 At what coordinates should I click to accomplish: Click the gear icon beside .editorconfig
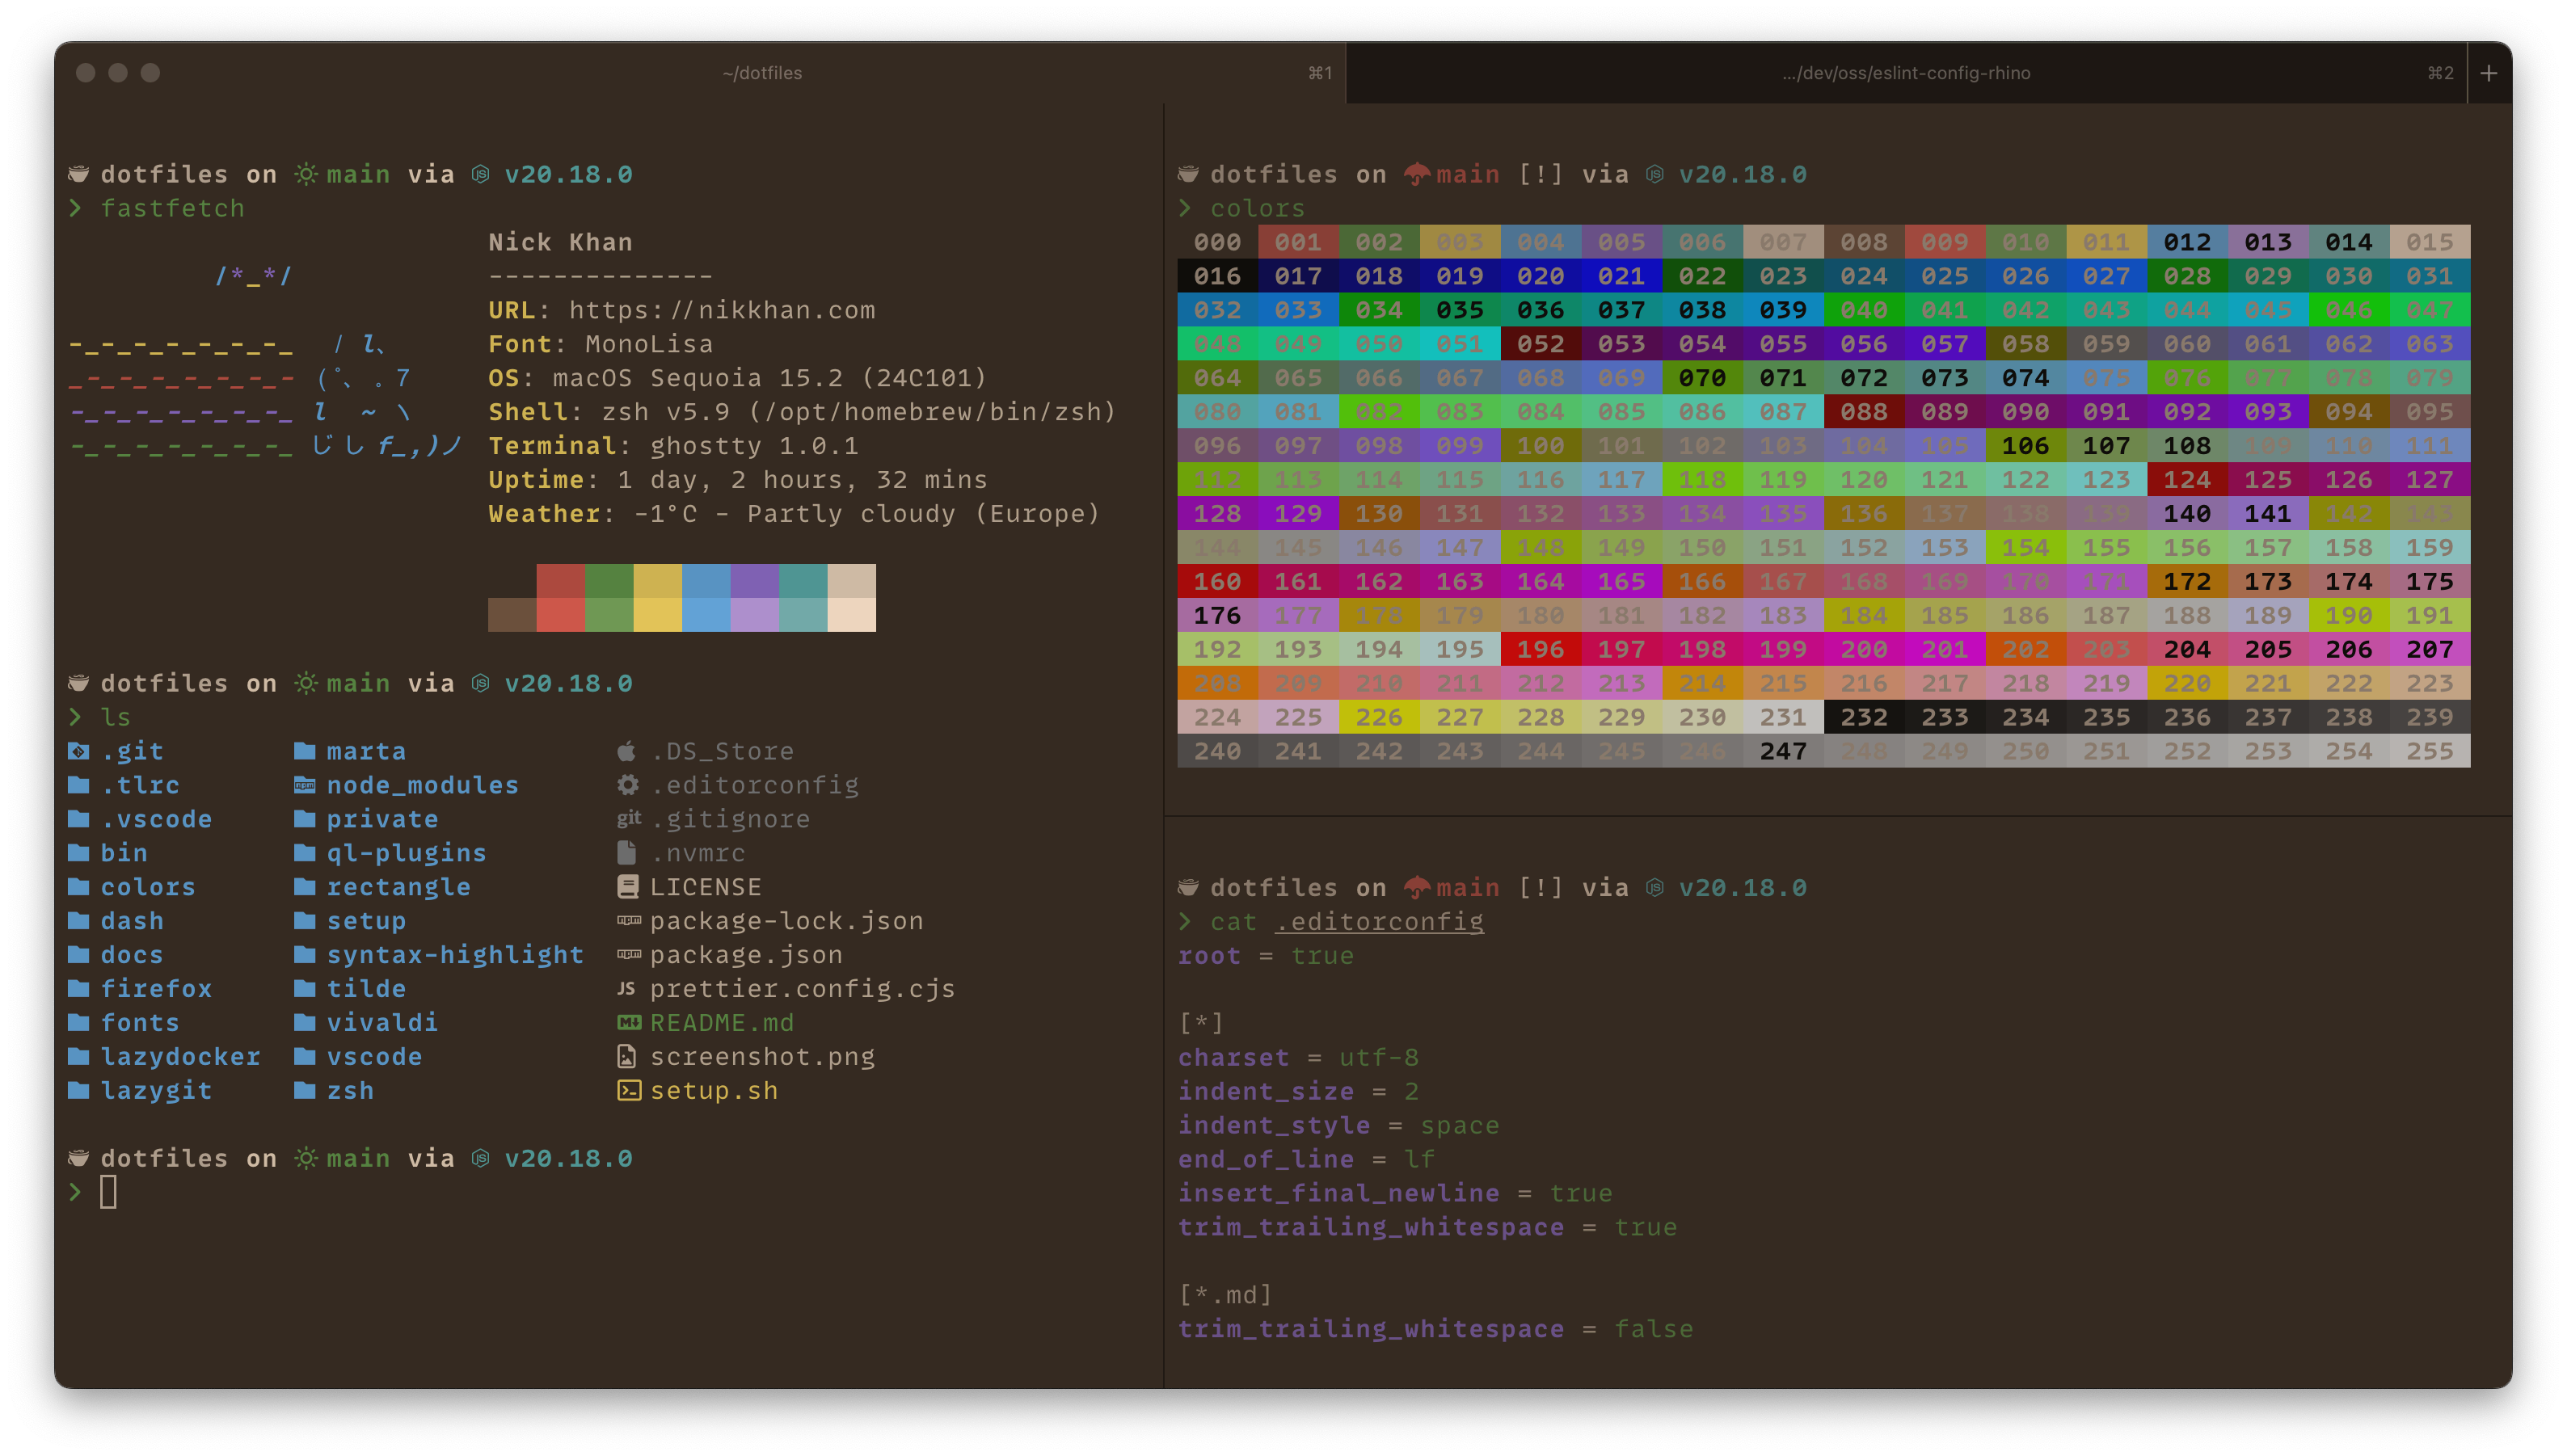pyautogui.click(x=628, y=785)
